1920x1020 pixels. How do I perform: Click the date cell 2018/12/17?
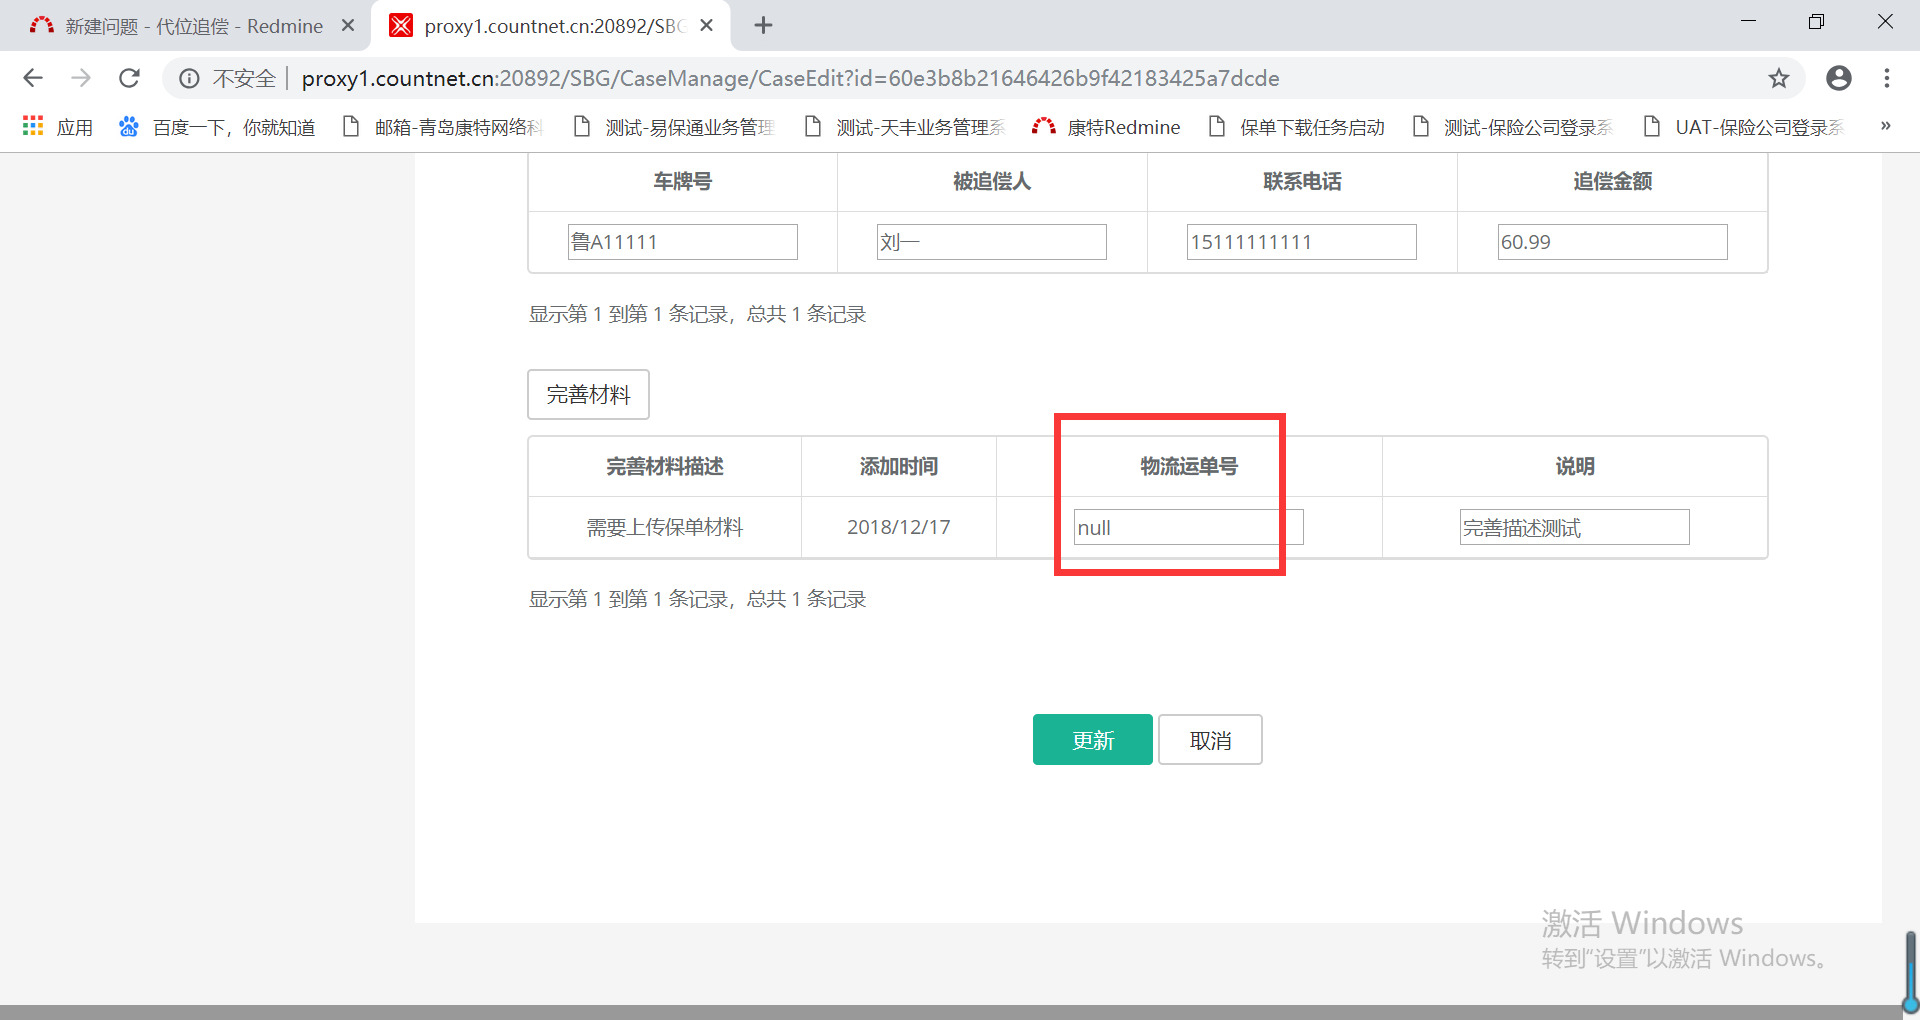tap(899, 527)
